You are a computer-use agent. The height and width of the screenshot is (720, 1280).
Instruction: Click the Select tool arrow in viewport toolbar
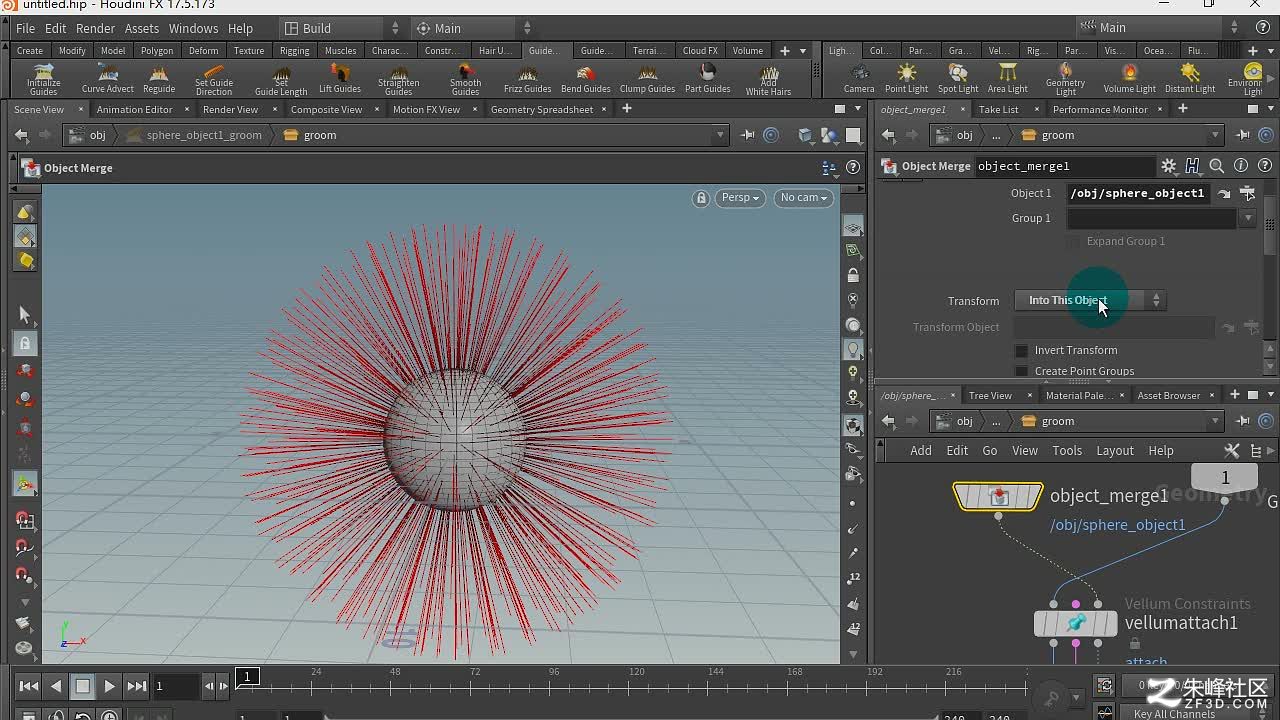25,314
